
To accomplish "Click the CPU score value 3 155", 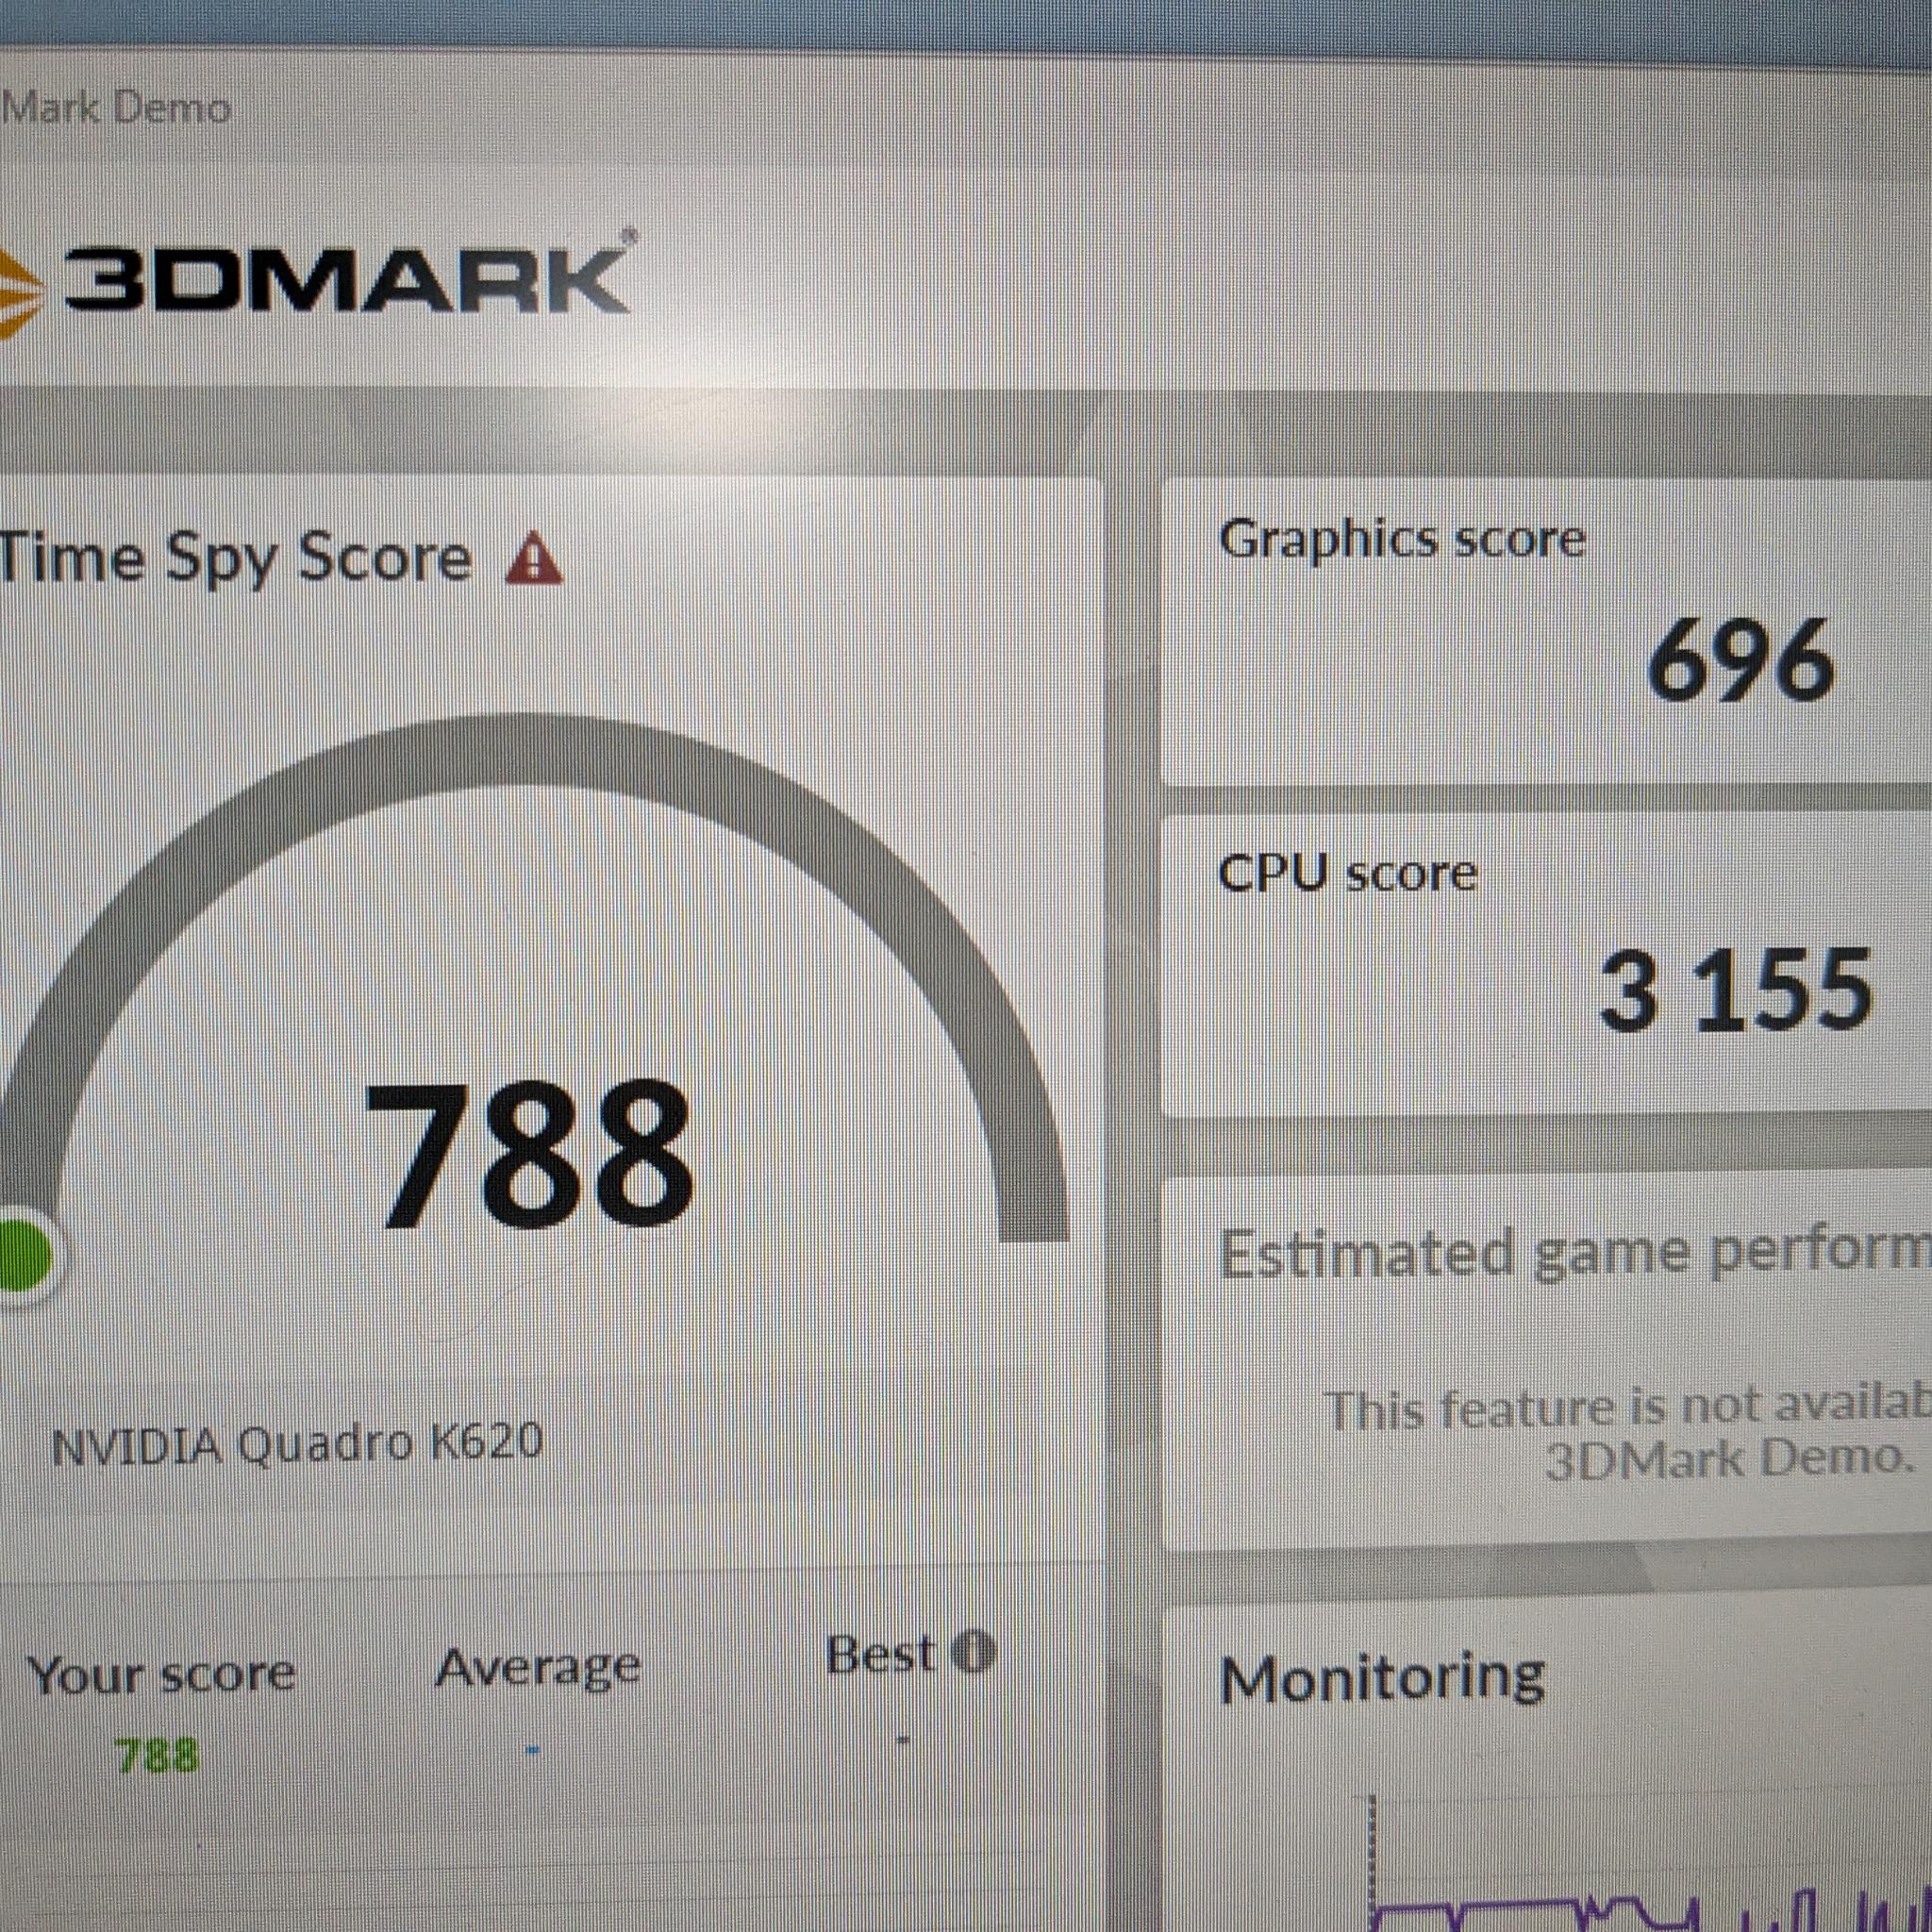I will [x=1736, y=990].
